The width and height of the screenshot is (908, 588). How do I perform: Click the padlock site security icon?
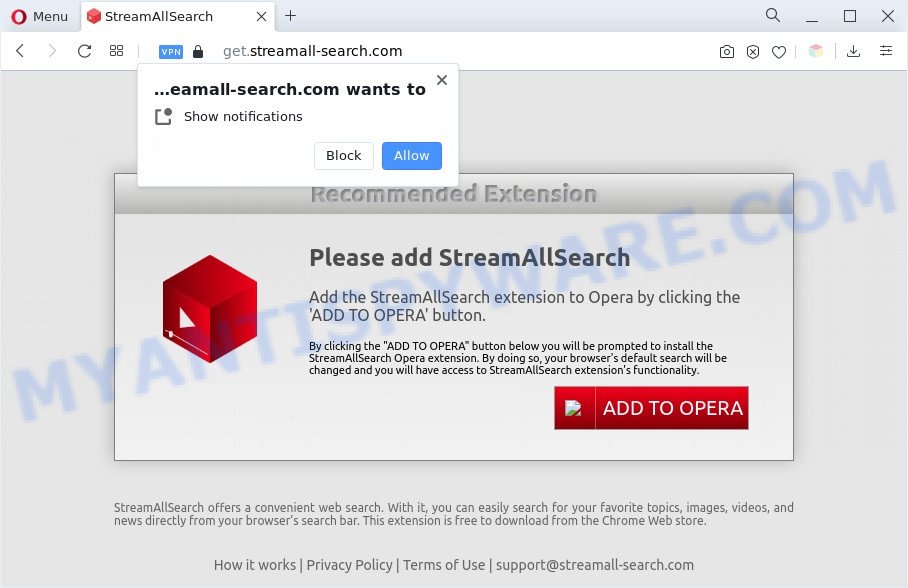(198, 52)
